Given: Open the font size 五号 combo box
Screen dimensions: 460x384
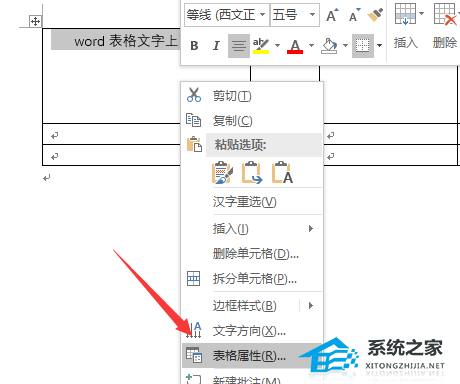Looking at the screenshot, I should [x=295, y=15].
